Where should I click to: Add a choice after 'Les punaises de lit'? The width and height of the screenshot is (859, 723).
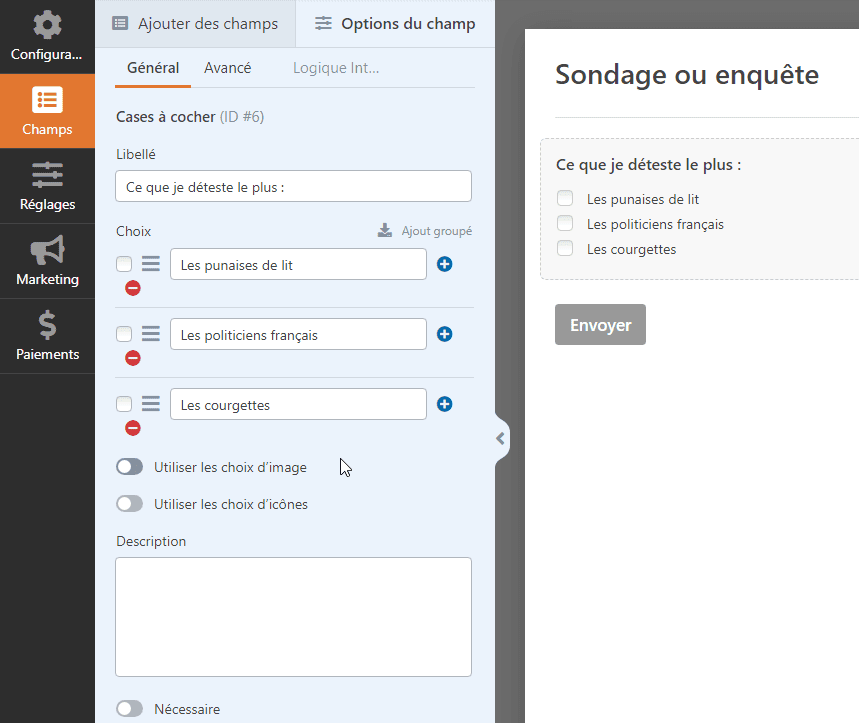[x=444, y=264]
